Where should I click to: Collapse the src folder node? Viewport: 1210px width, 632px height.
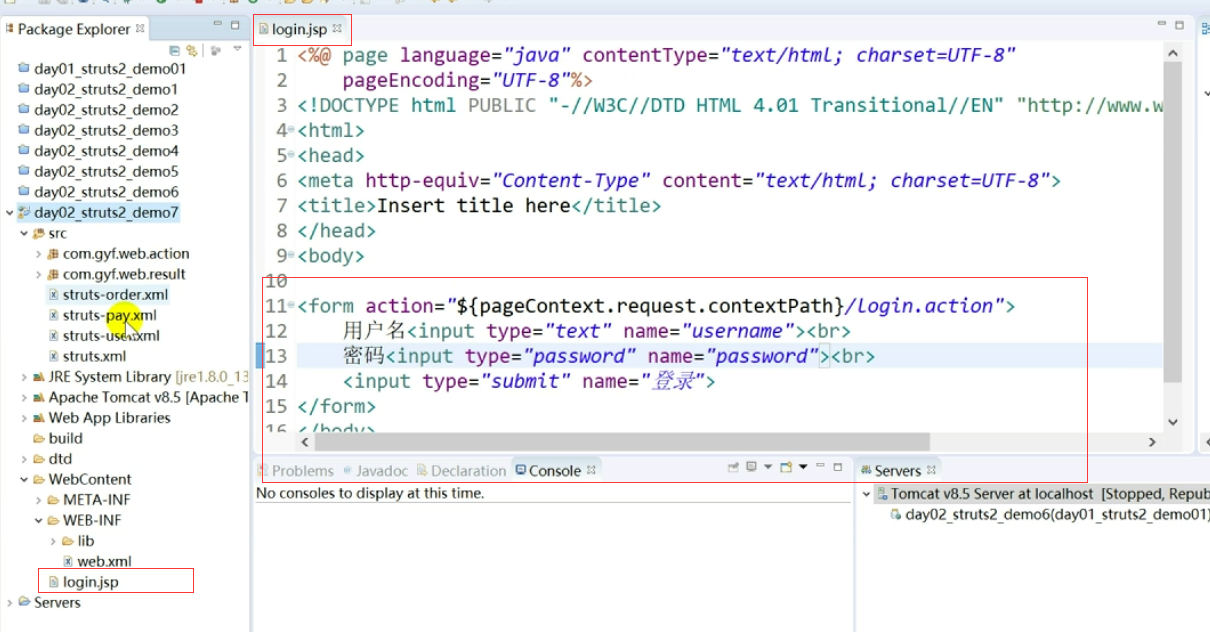[24, 233]
